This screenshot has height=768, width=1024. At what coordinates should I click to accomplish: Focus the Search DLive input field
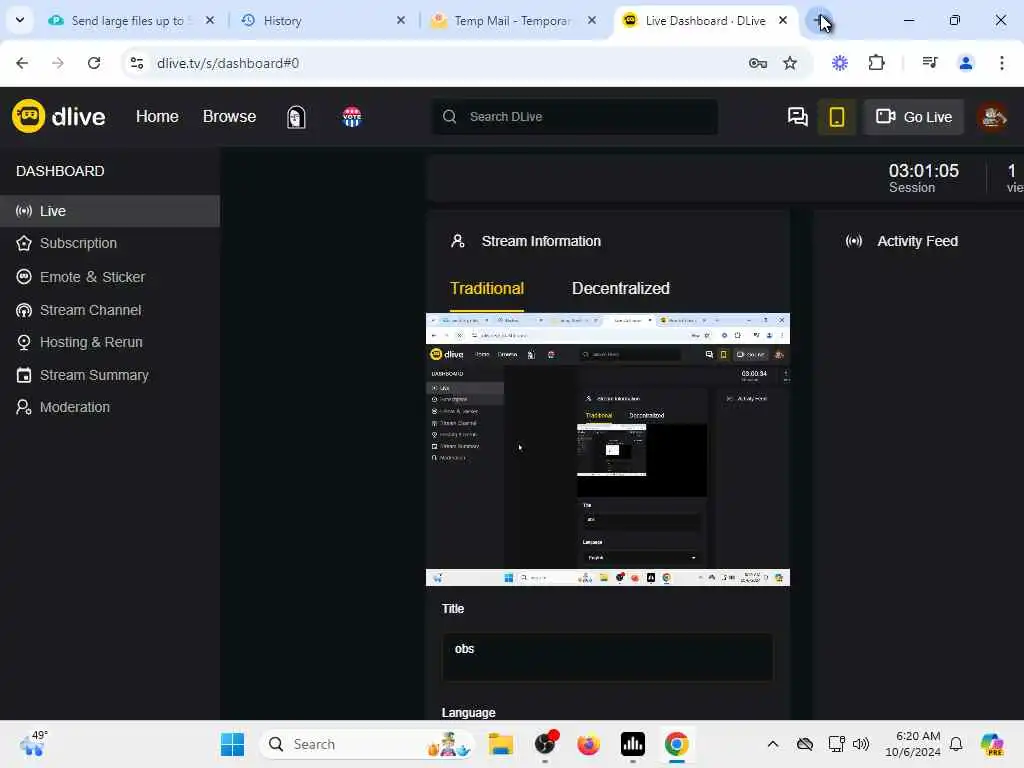575,116
